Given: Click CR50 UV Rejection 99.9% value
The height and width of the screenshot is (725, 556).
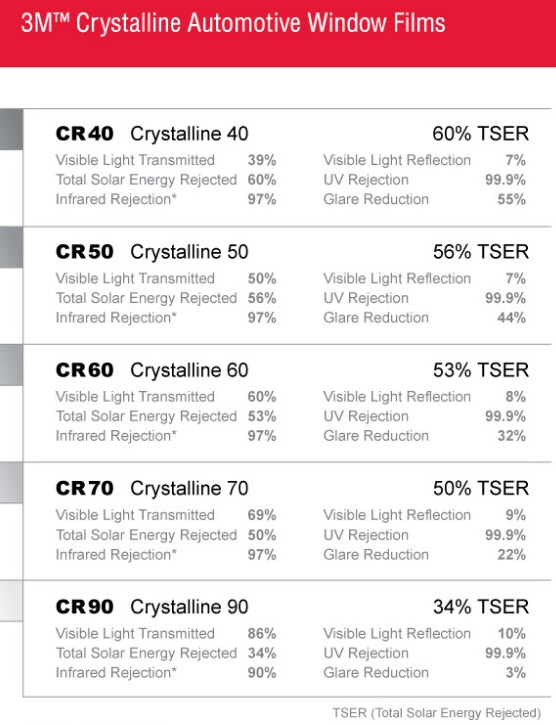Looking at the screenshot, I should tap(505, 298).
